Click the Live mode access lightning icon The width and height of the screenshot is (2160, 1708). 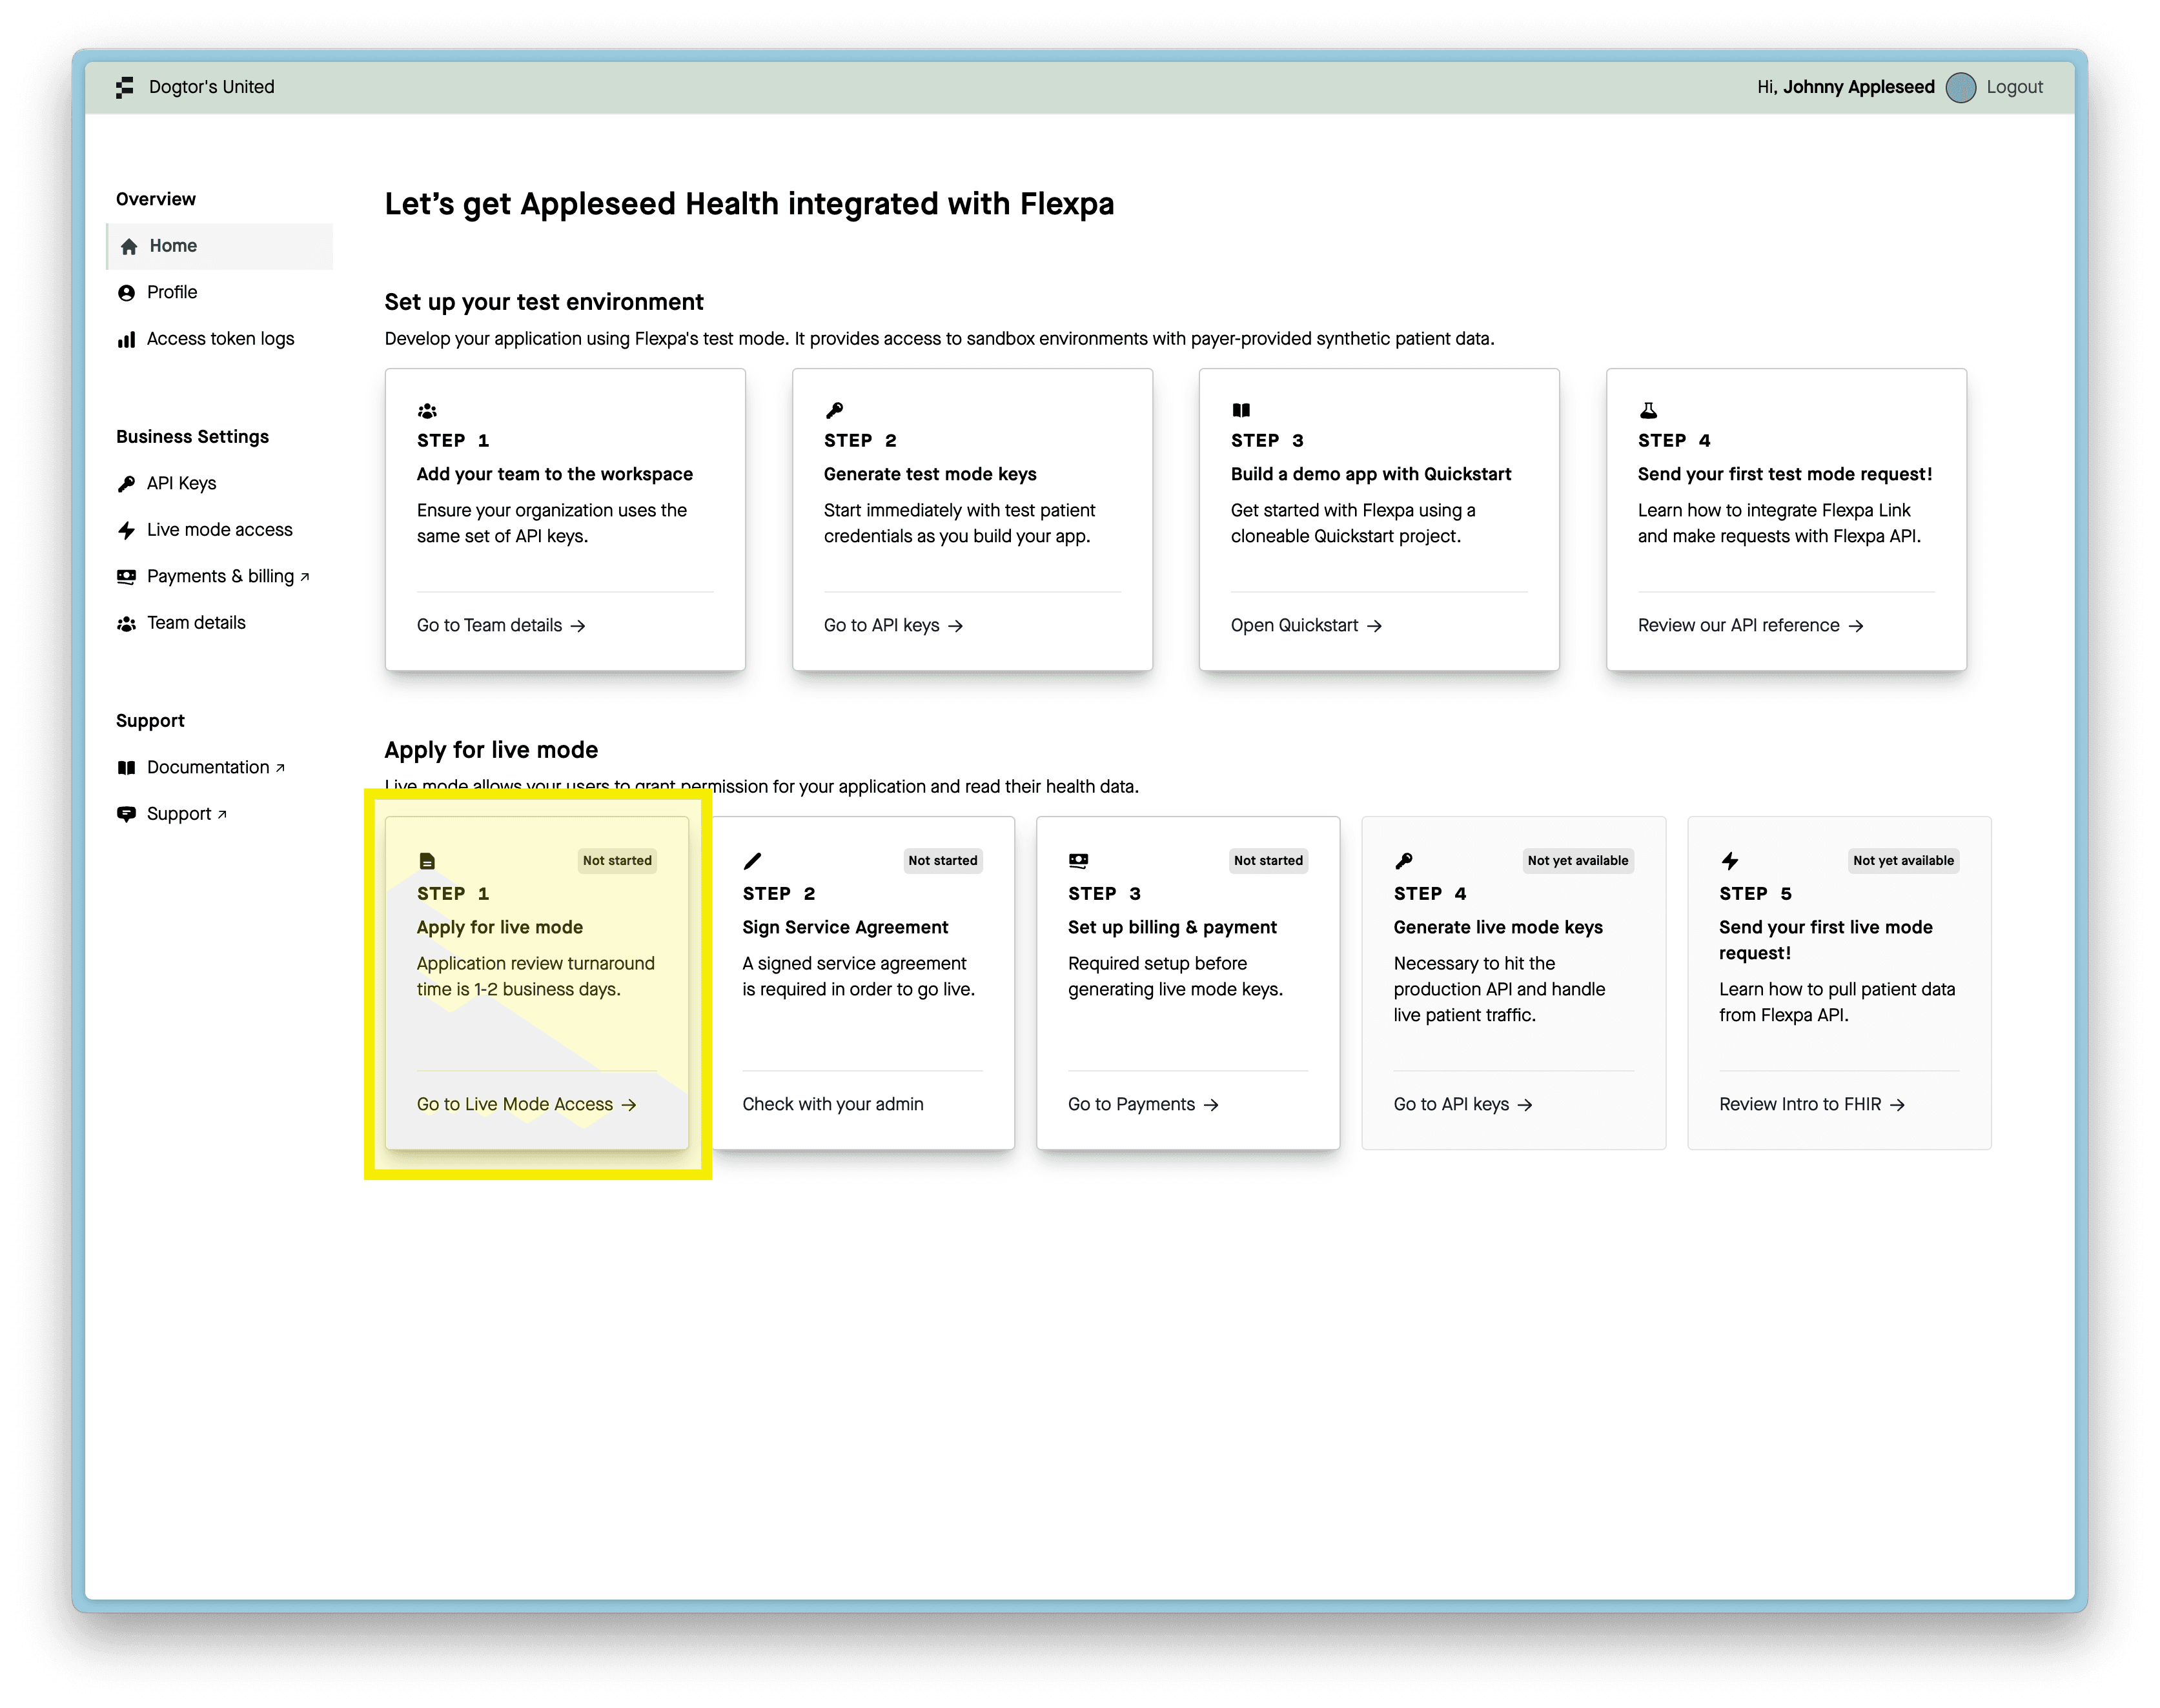[126, 530]
